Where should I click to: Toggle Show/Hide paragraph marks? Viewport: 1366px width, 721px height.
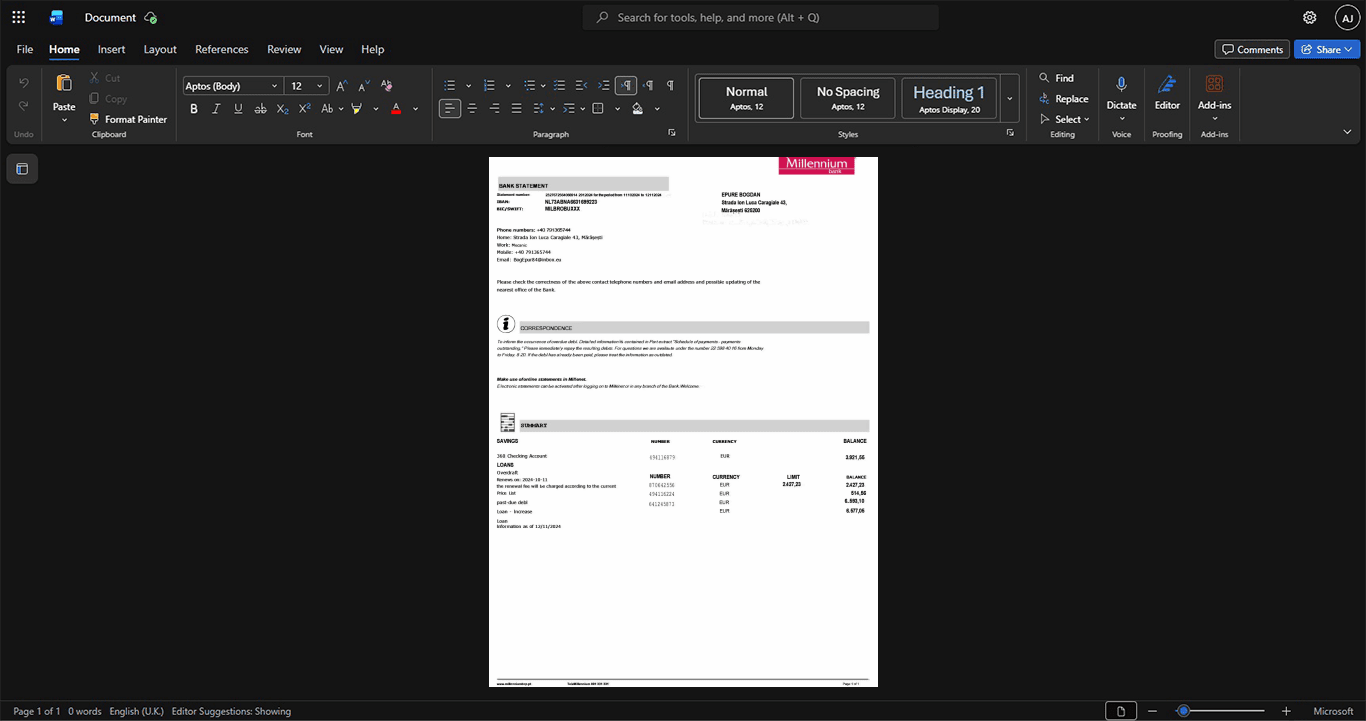(x=670, y=86)
